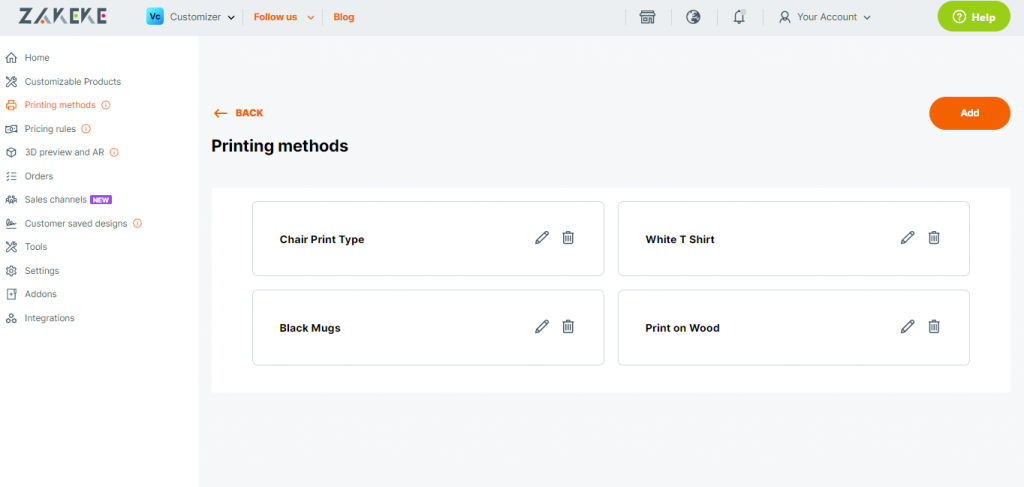This screenshot has height=487, width=1024.
Task: Delete the Chair Print Type method
Action: (568, 238)
